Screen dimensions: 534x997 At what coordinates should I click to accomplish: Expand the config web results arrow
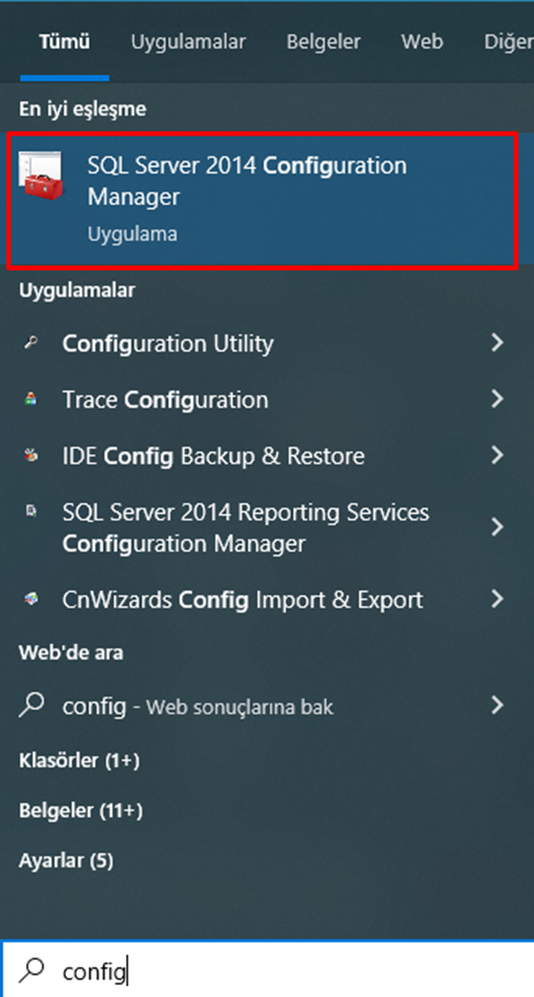point(497,706)
